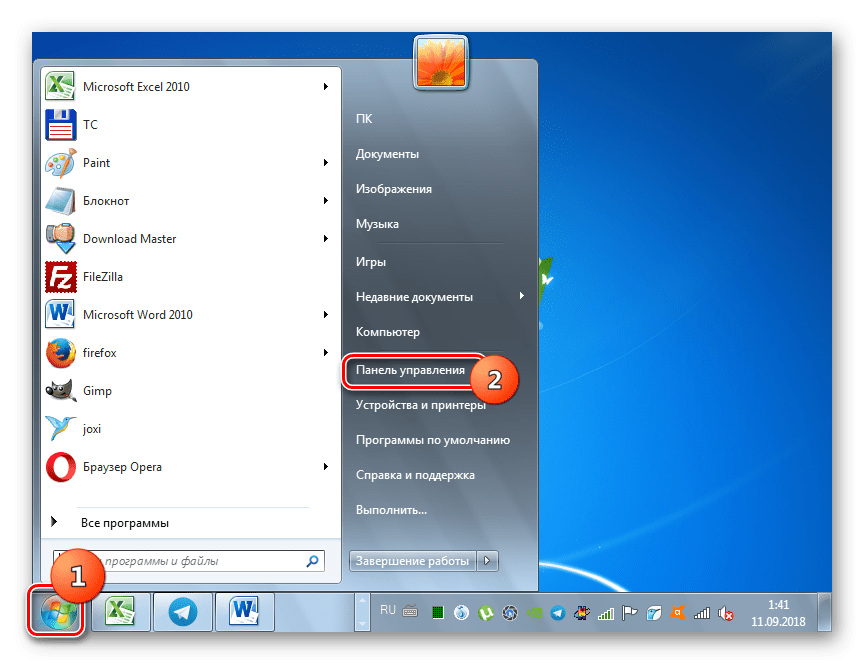Screen dimensions: 864x664
Task: Launch Microsoft Word from the taskbar
Action: pyautogui.click(x=243, y=611)
